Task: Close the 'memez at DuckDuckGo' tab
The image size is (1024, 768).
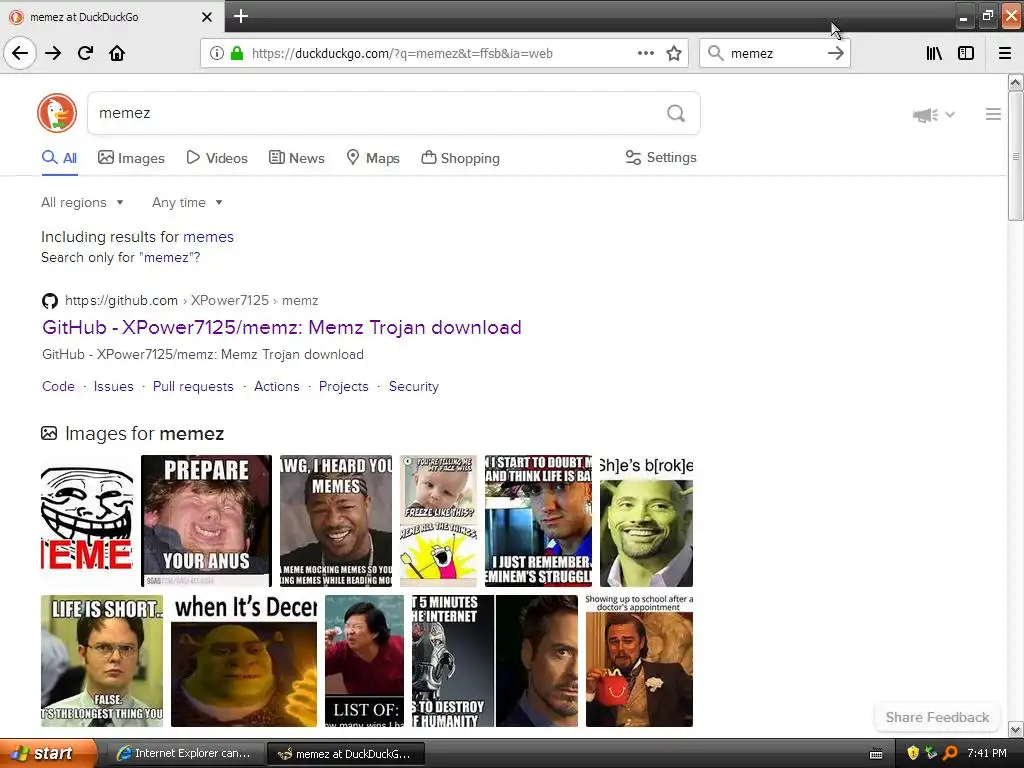Action: [207, 17]
